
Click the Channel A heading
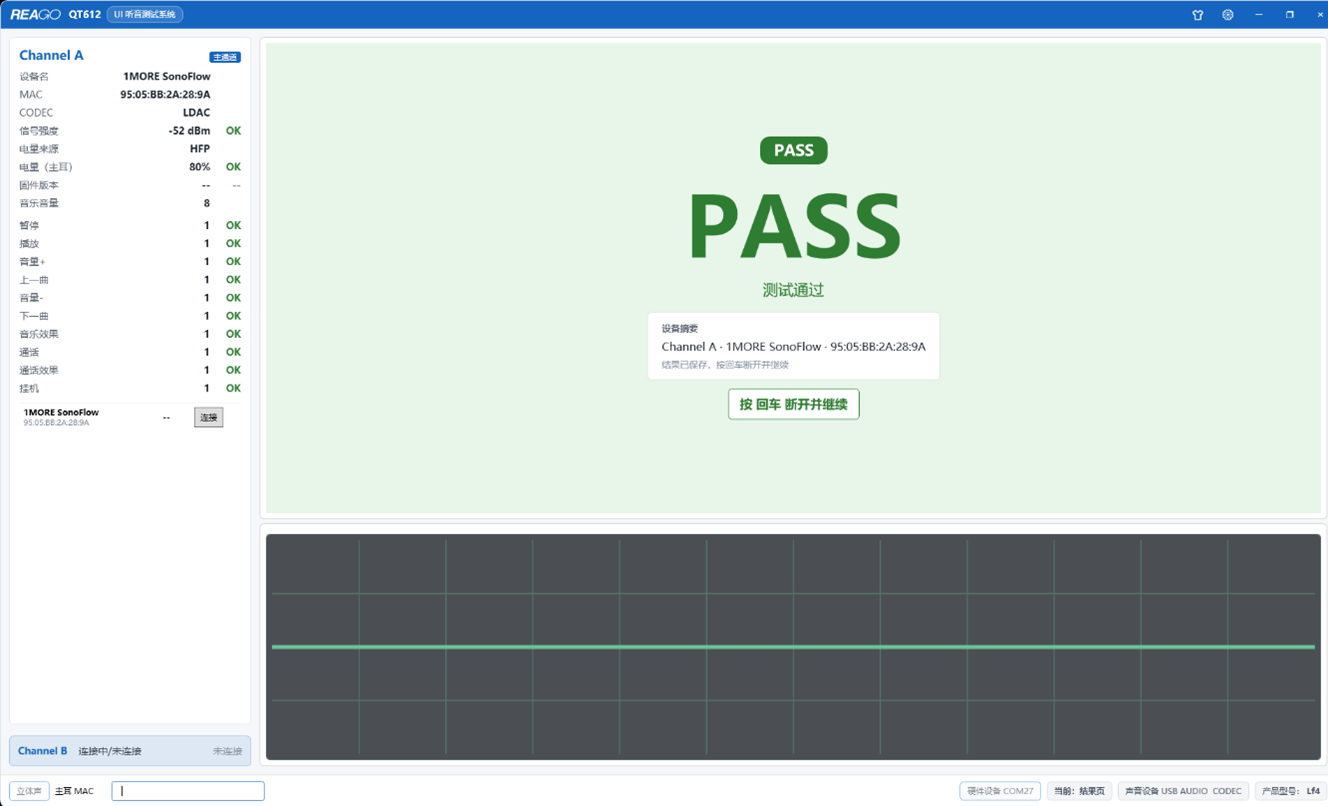click(51, 55)
